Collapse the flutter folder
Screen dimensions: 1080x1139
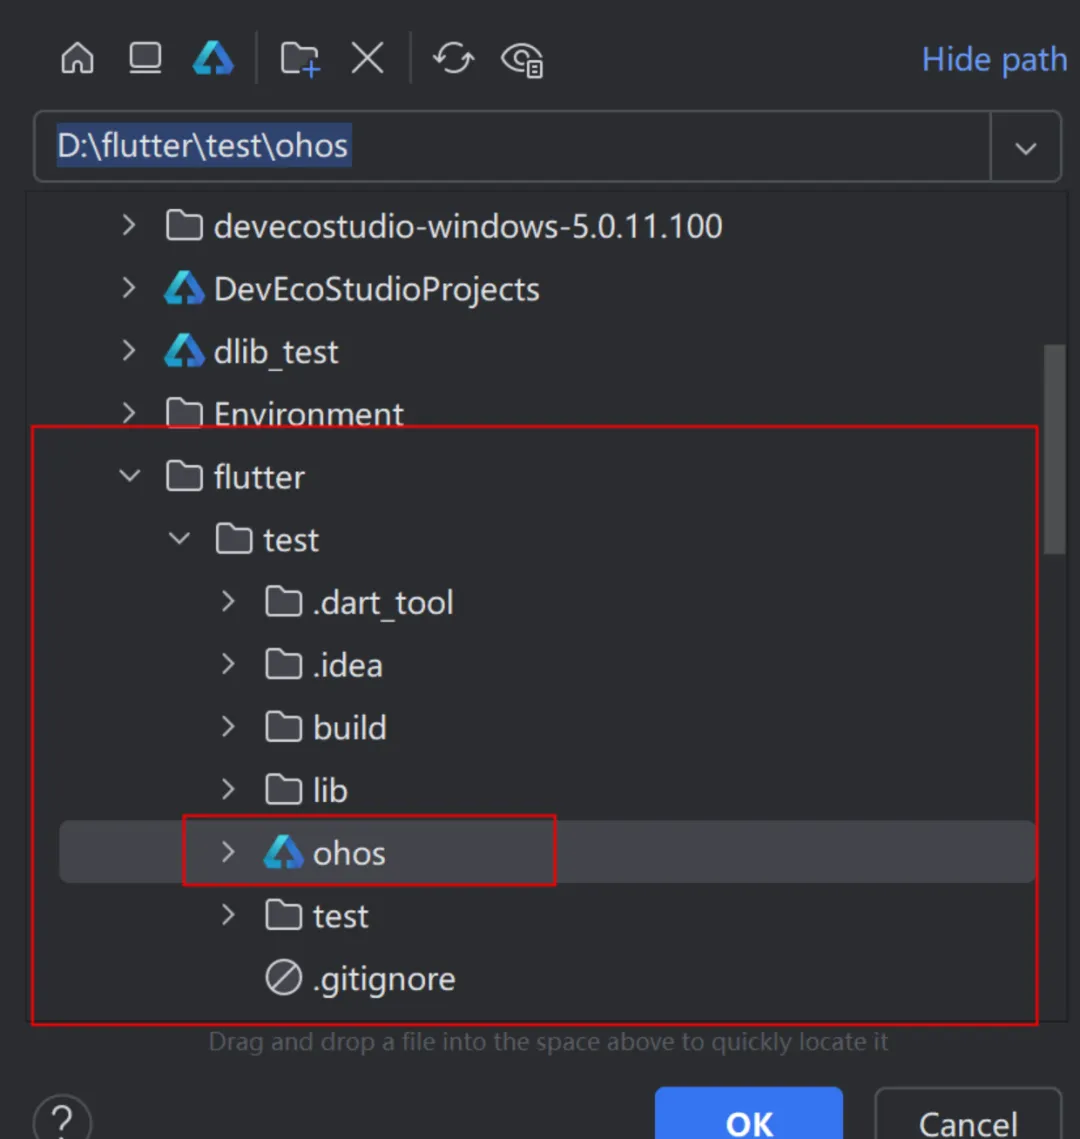coord(129,476)
